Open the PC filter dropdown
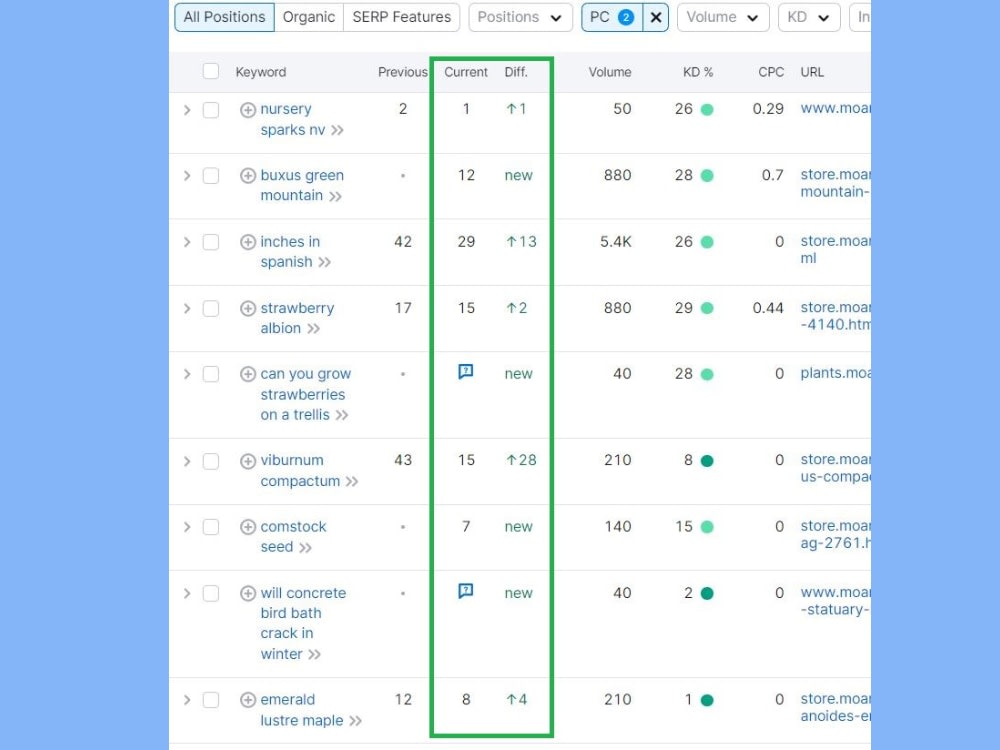 [x=612, y=17]
